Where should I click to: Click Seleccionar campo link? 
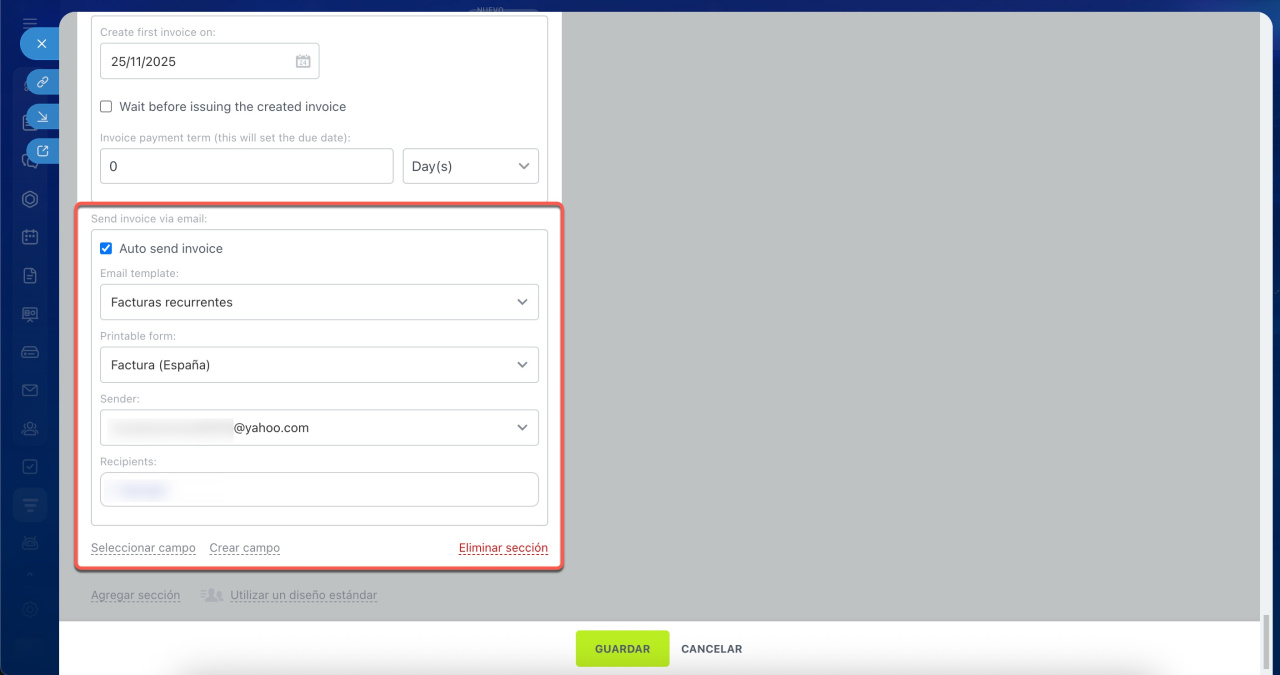(143, 548)
